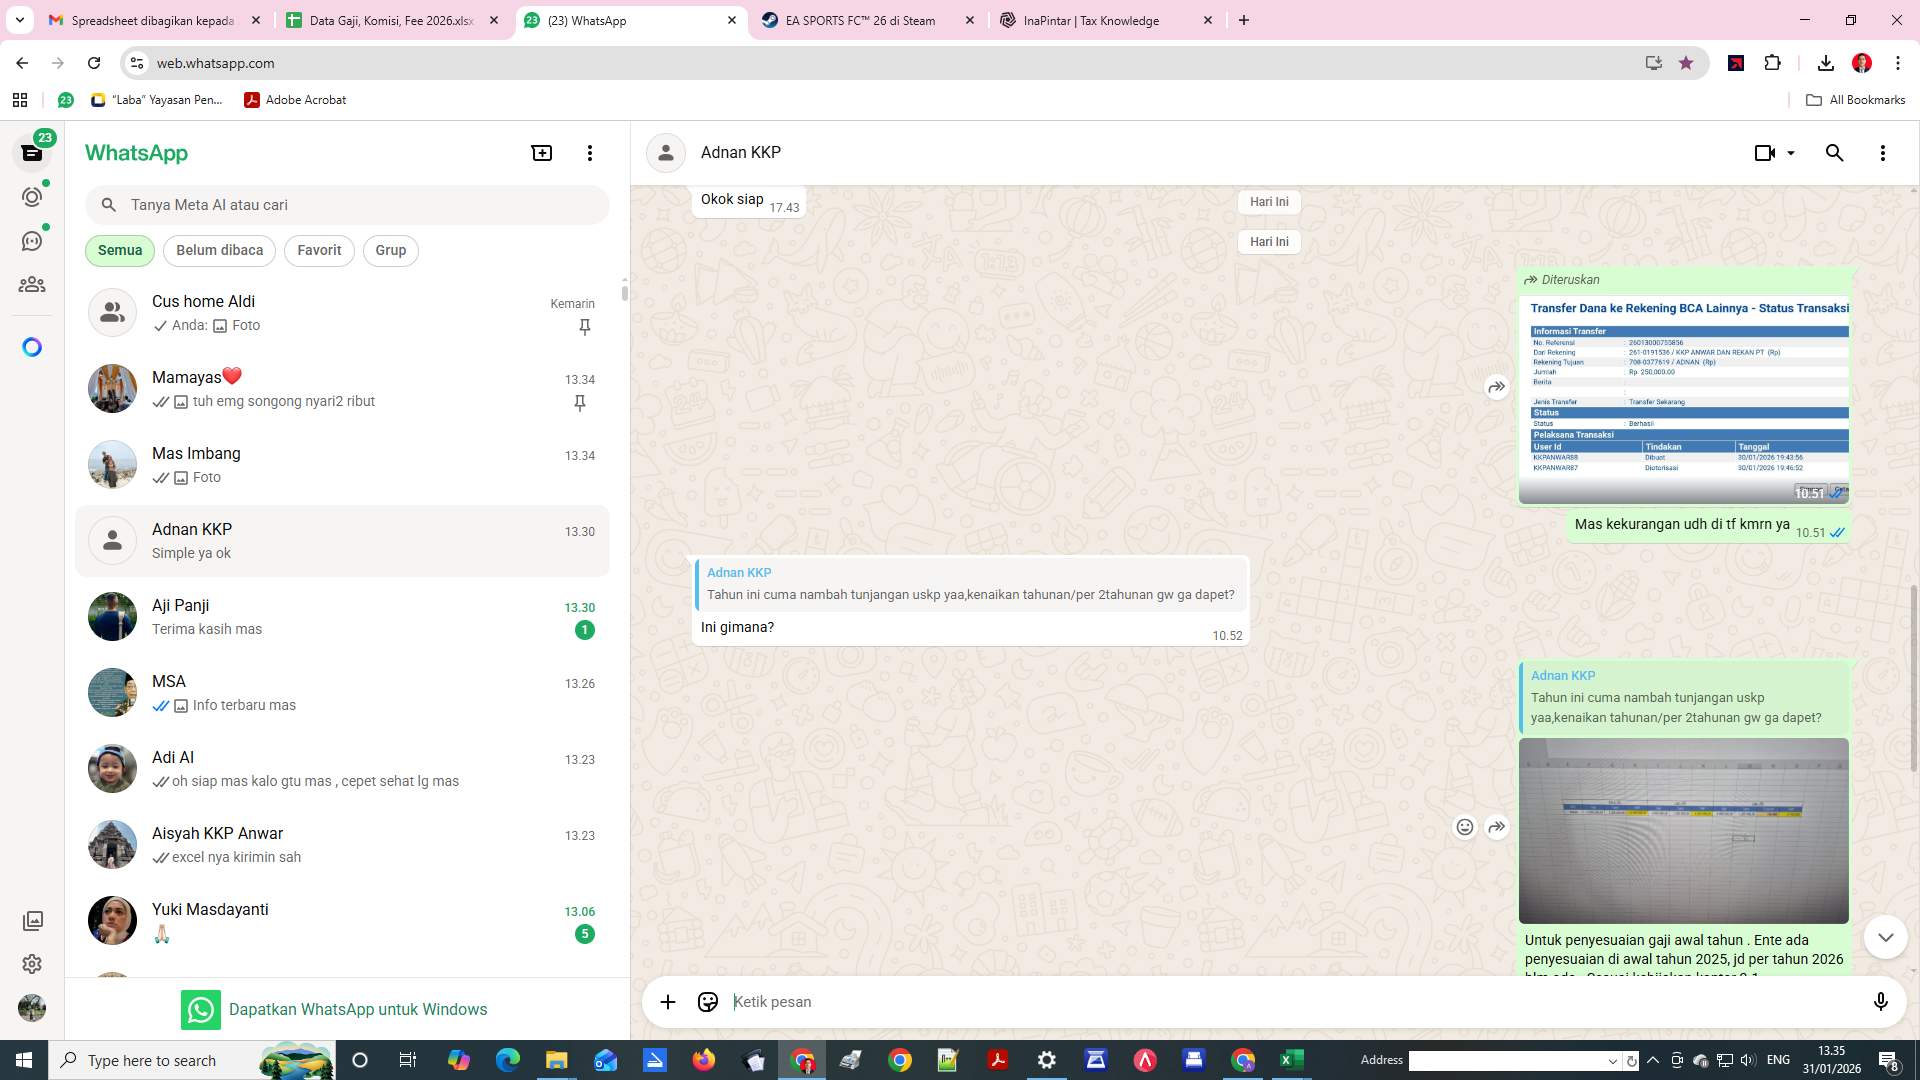The width and height of the screenshot is (1920, 1080).
Task: Open the Excel window from the taskbar
Action: coord(1291,1060)
